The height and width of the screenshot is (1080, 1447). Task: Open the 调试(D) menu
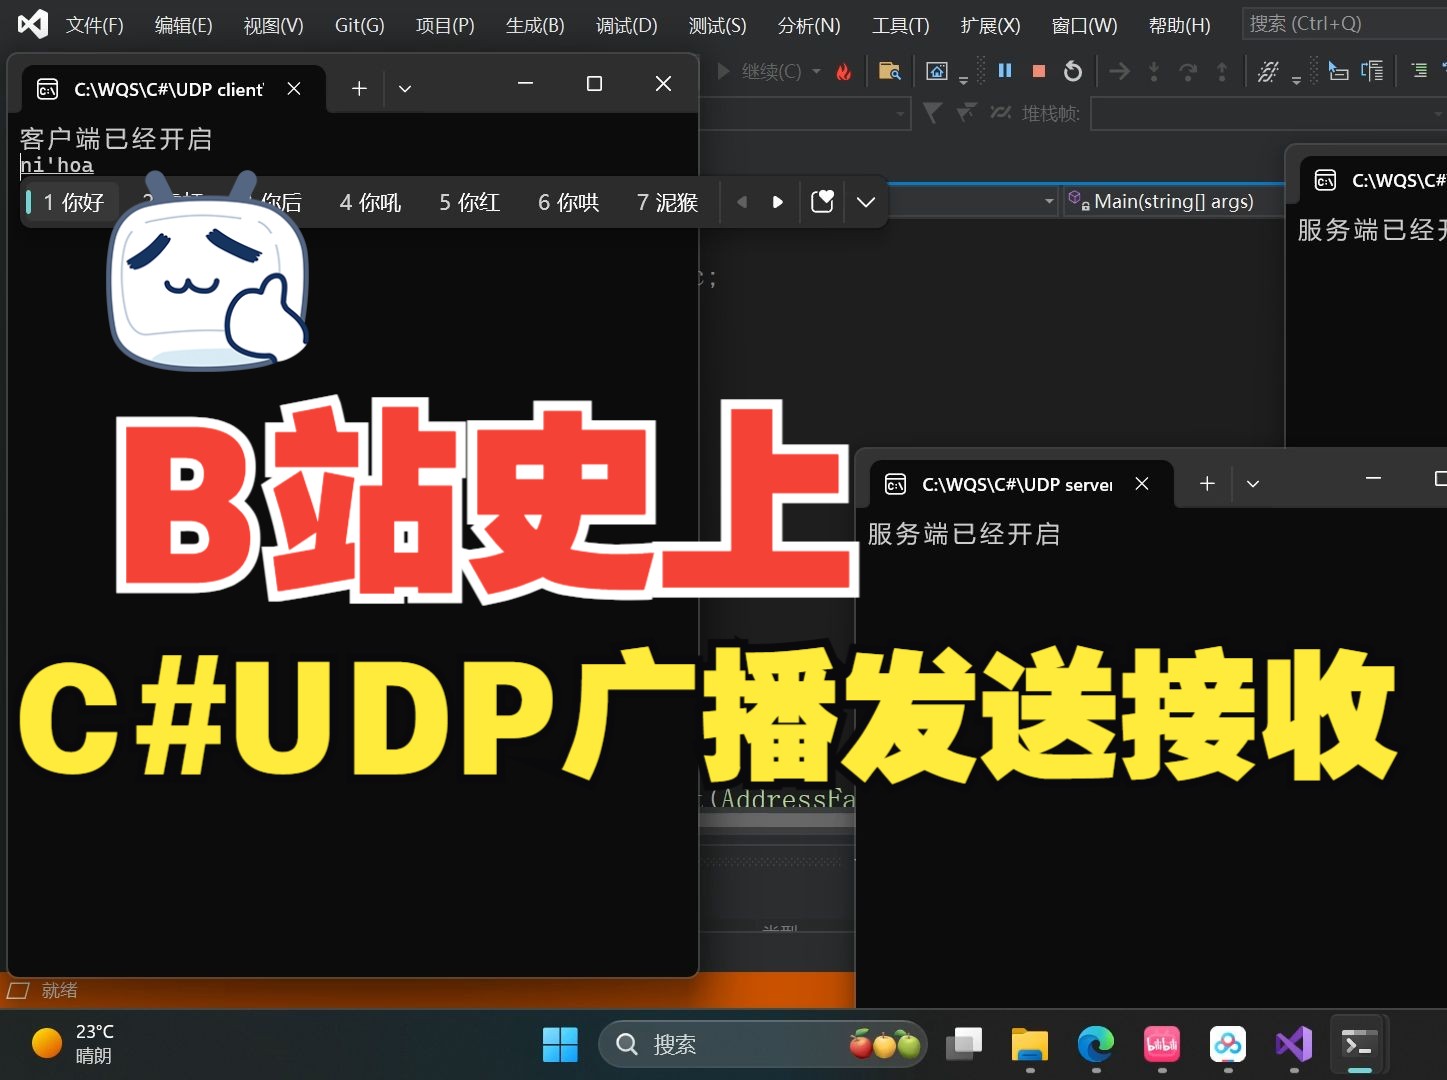click(626, 25)
